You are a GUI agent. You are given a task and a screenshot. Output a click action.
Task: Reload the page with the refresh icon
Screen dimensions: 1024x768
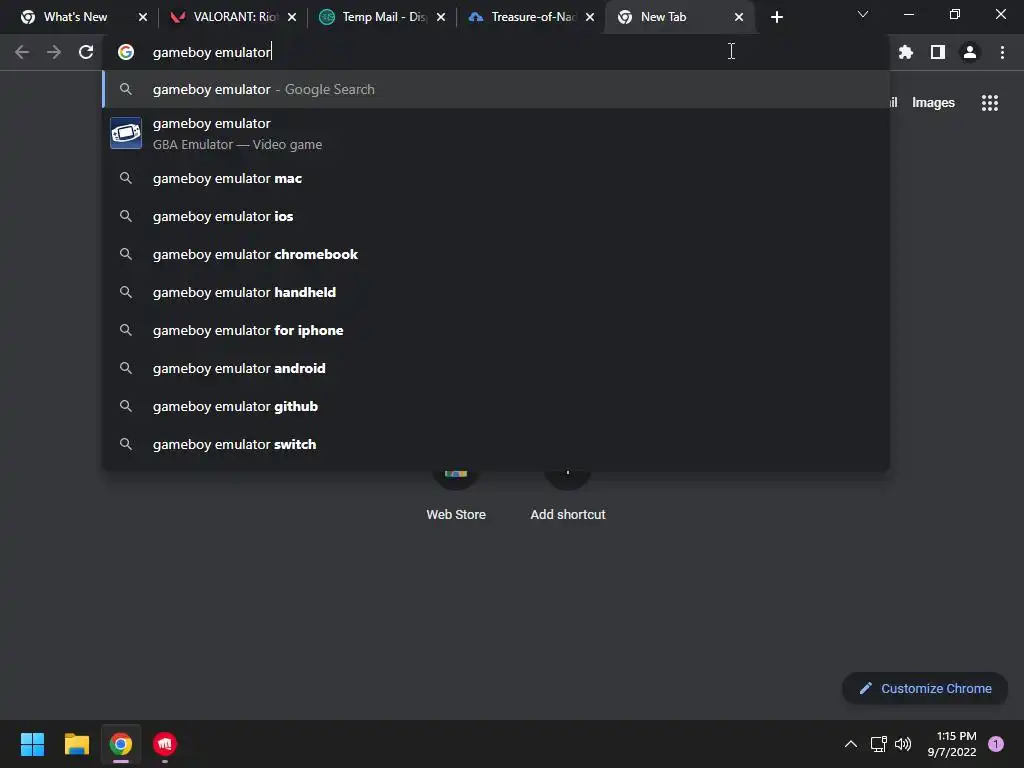tap(86, 52)
